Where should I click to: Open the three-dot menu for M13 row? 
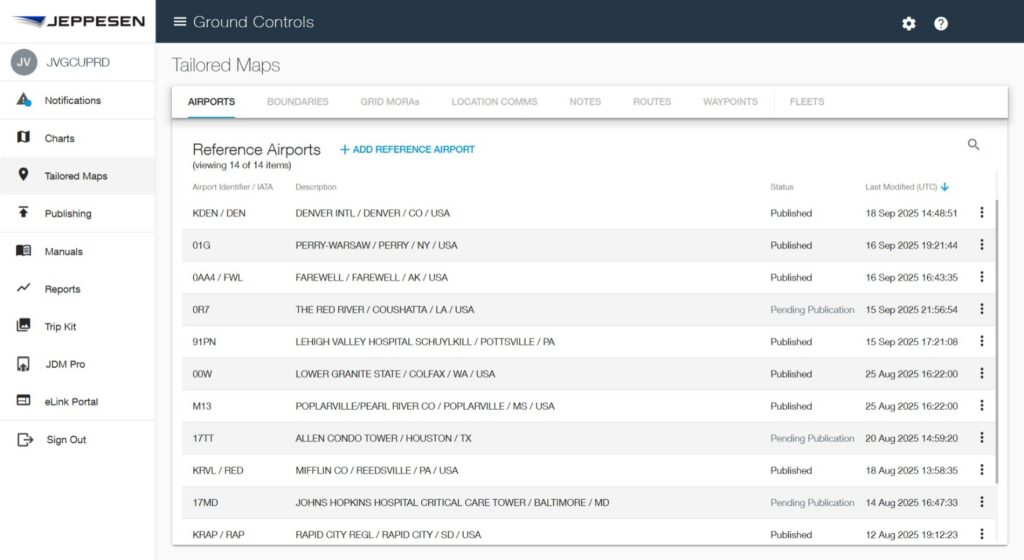982,405
